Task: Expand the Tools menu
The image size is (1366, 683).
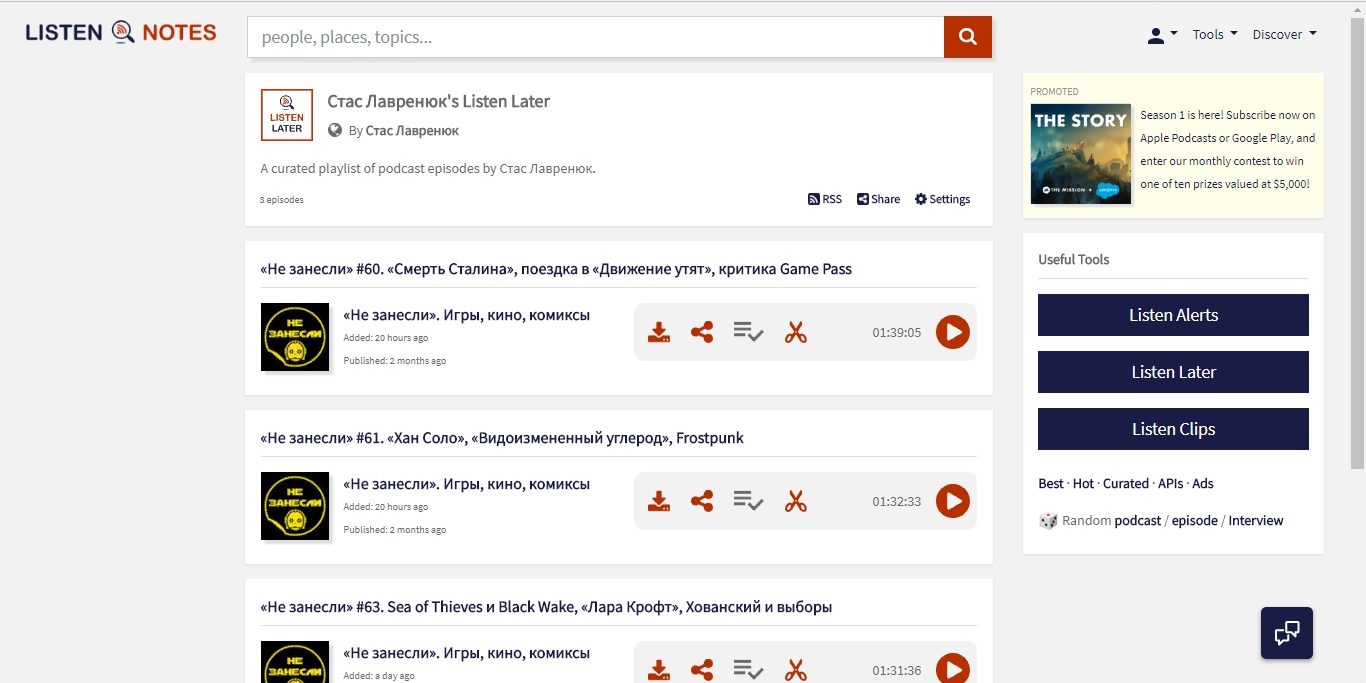Action: pyautogui.click(x=1215, y=34)
